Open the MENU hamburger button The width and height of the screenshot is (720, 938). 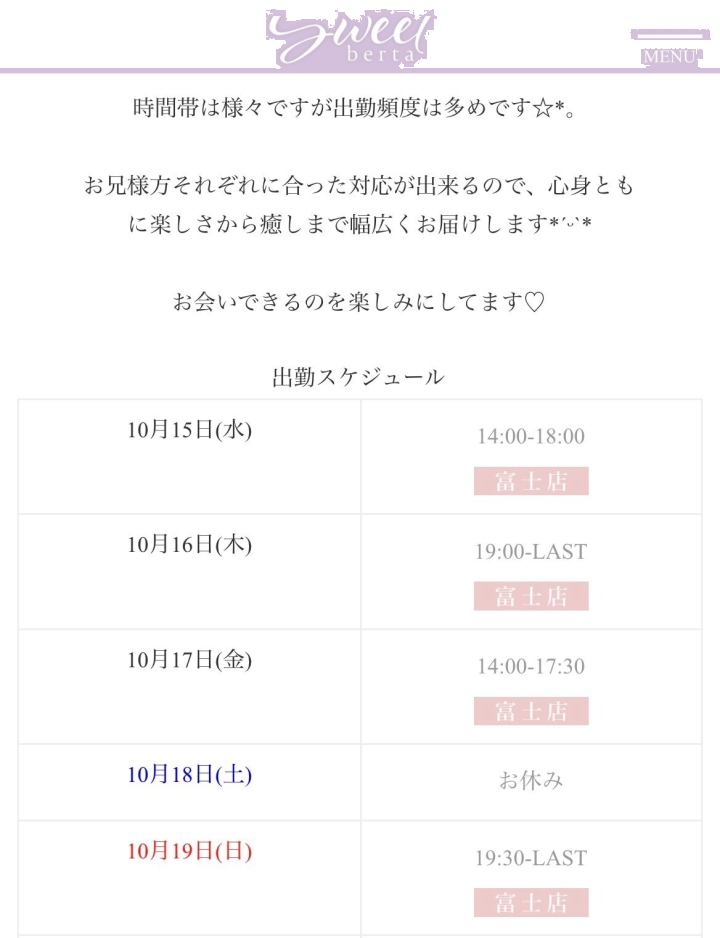click(669, 47)
